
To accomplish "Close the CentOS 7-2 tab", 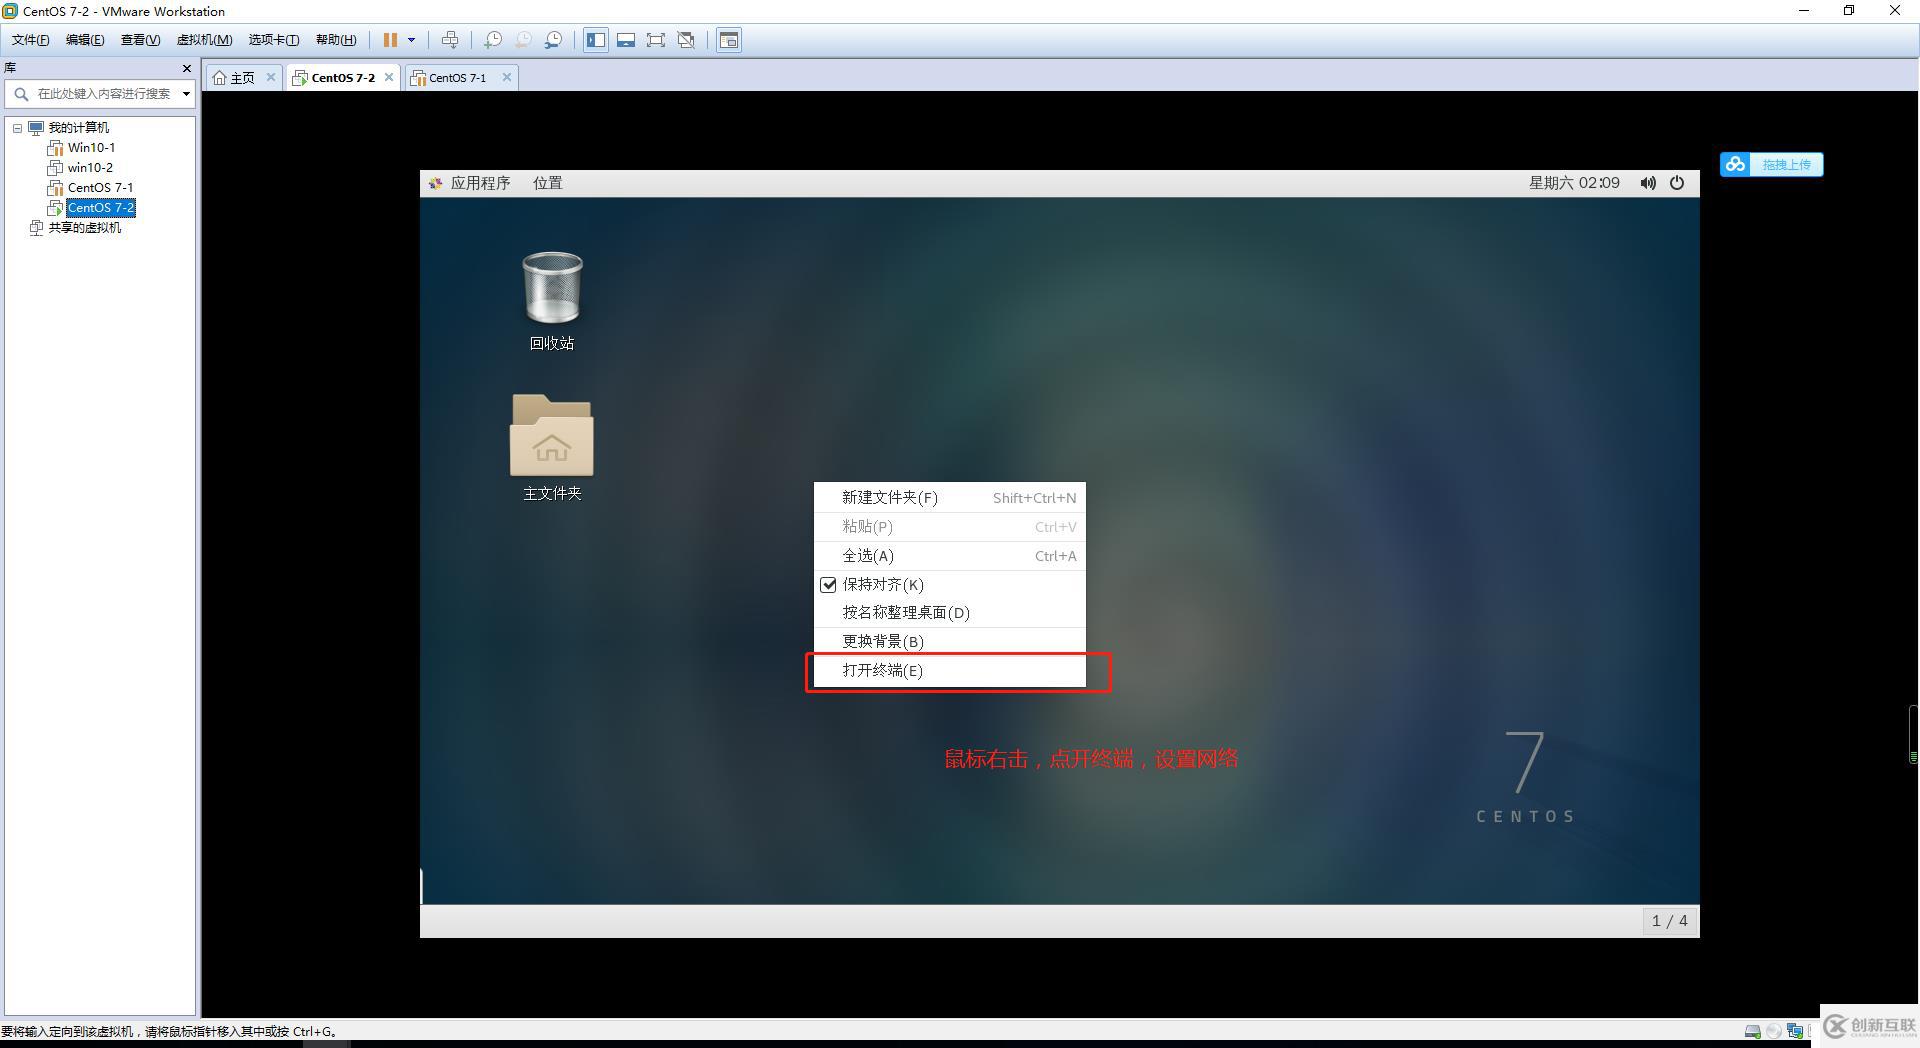I will pyautogui.click(x=389, y=77).
